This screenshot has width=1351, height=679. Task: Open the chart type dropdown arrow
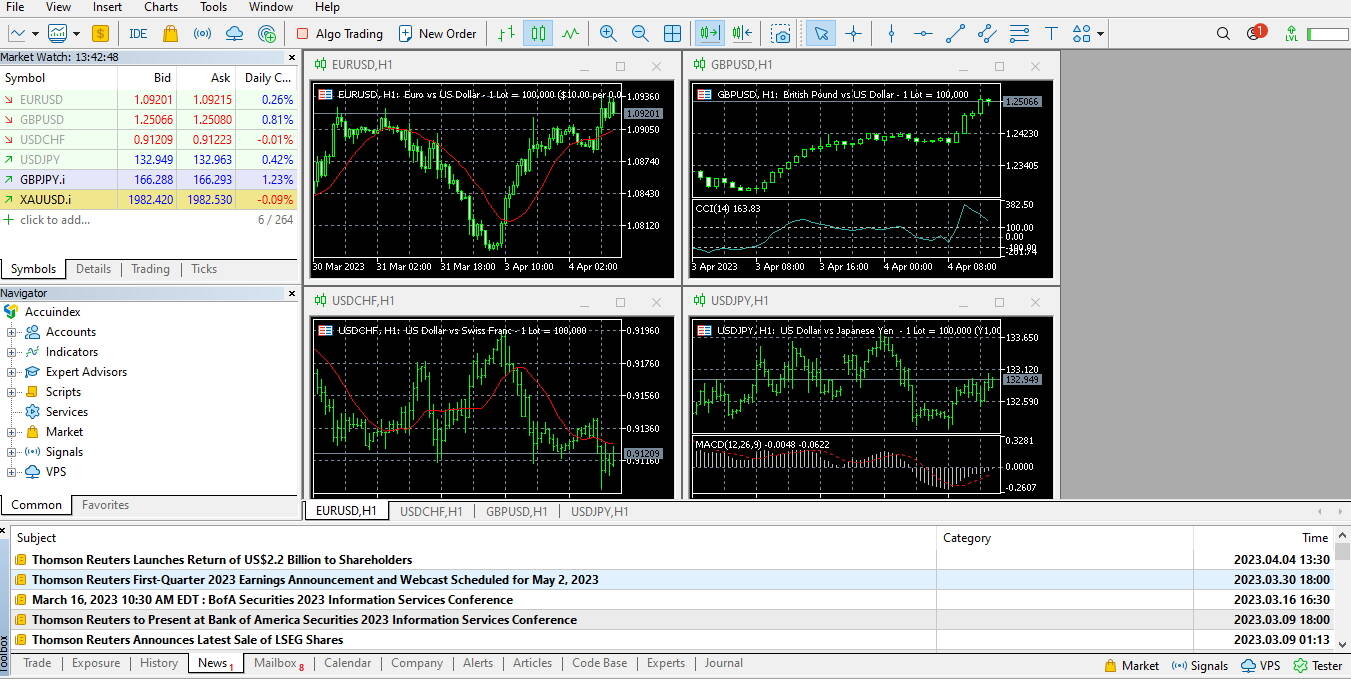(35, 33)
